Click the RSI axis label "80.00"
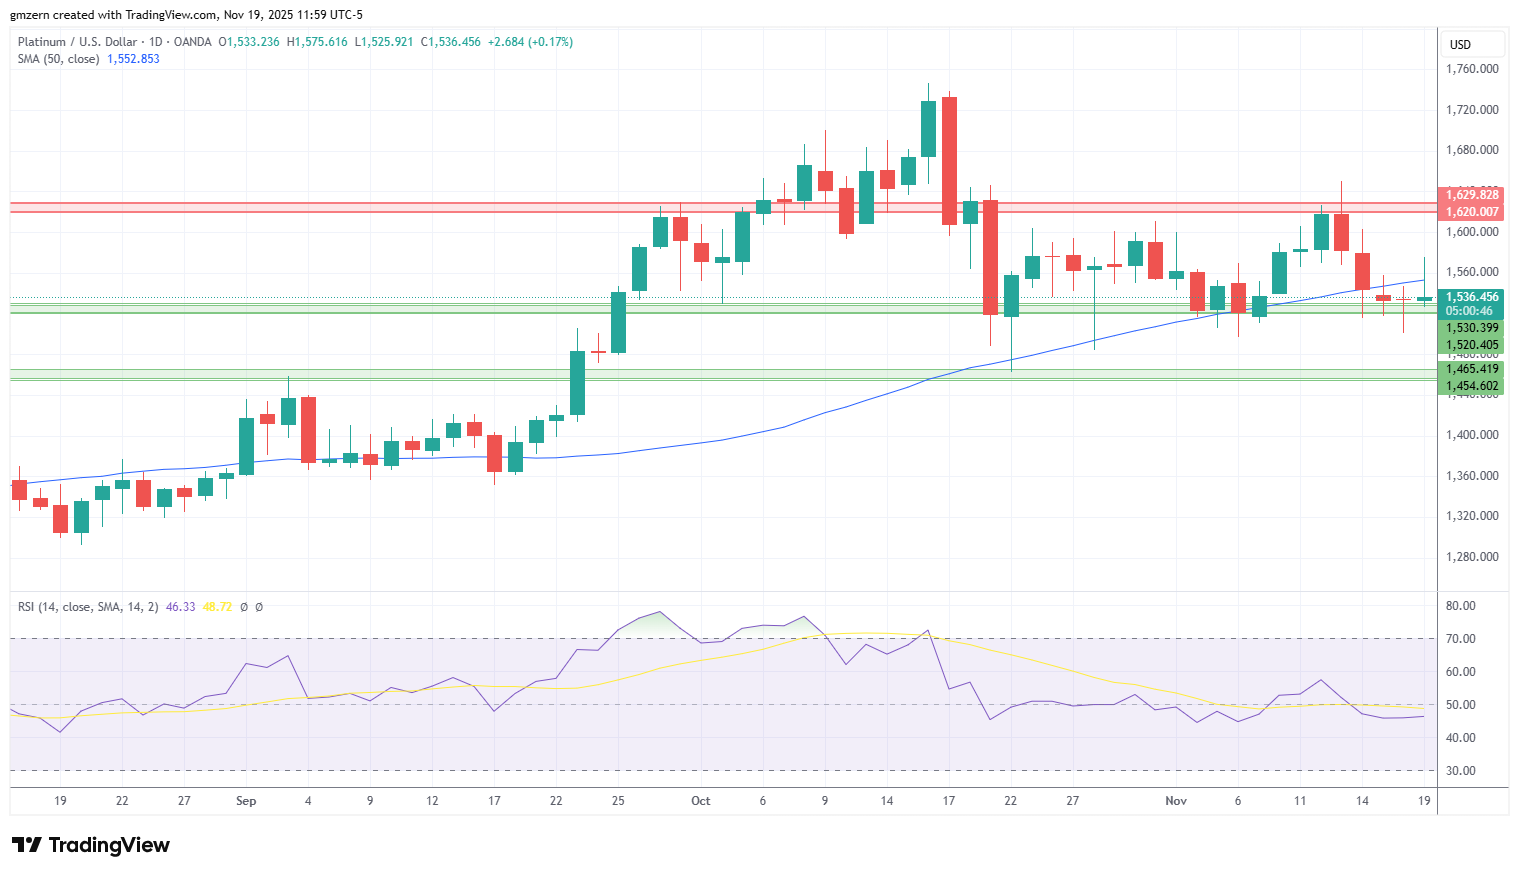This screenshot has width=1519, height=875. pyautogui.click(x=1461, y=606)
